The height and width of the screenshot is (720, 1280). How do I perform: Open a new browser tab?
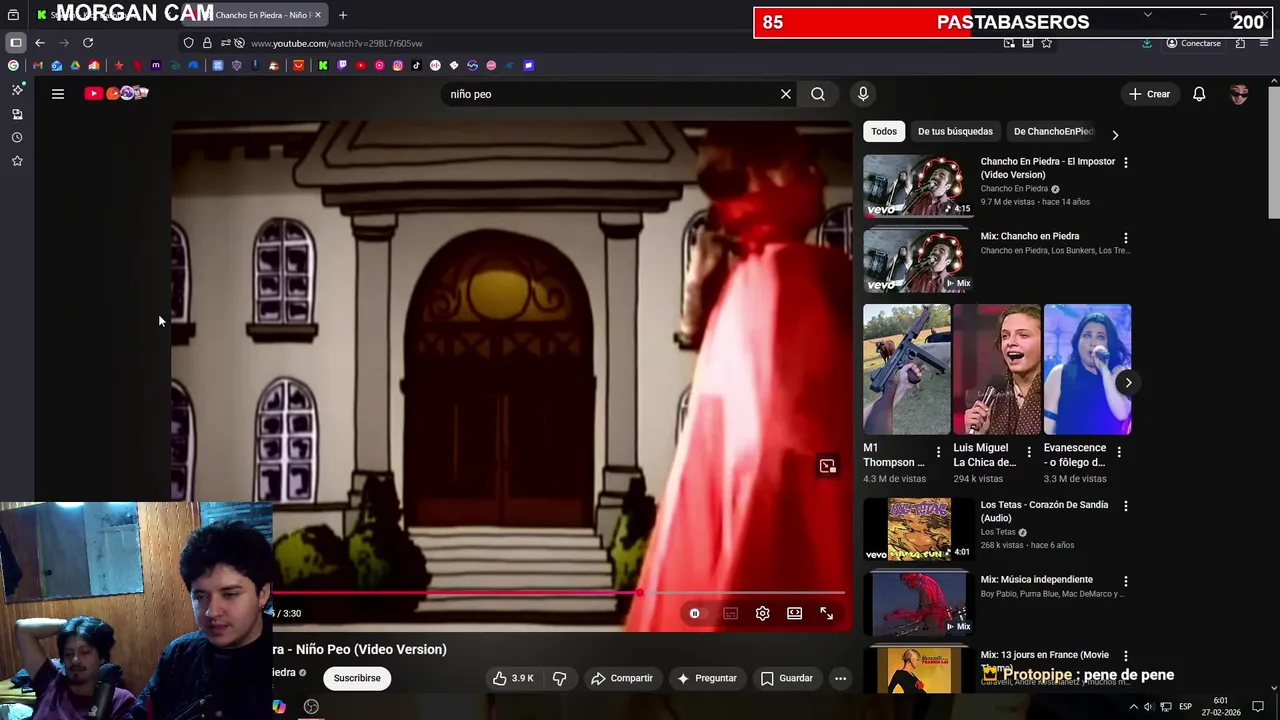[x=343, y=15]
